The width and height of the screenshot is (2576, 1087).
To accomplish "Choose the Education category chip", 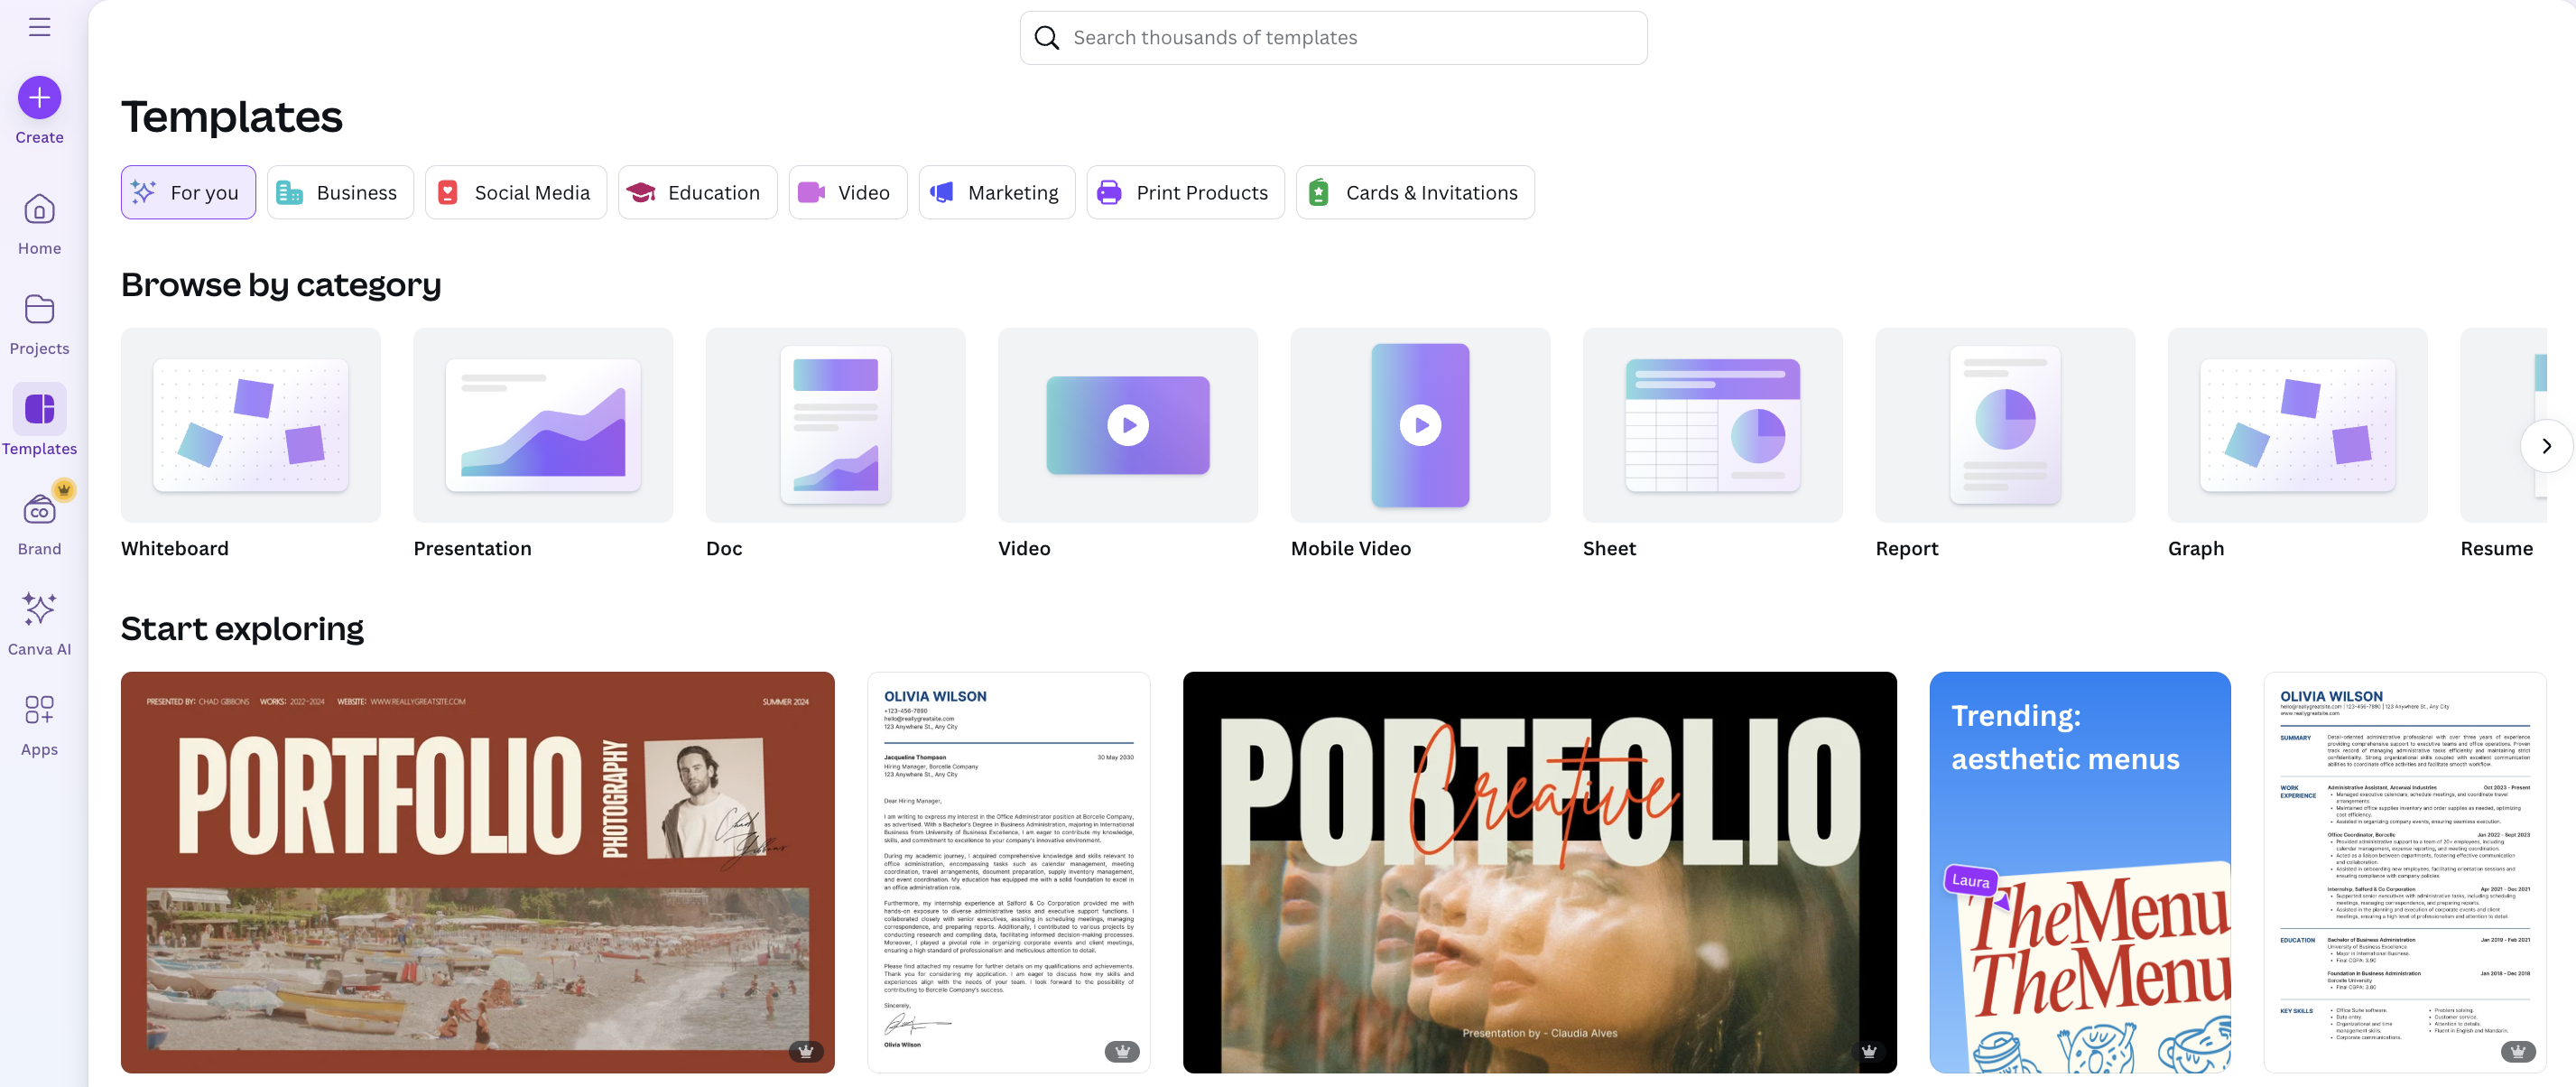I will click(697, 192).
